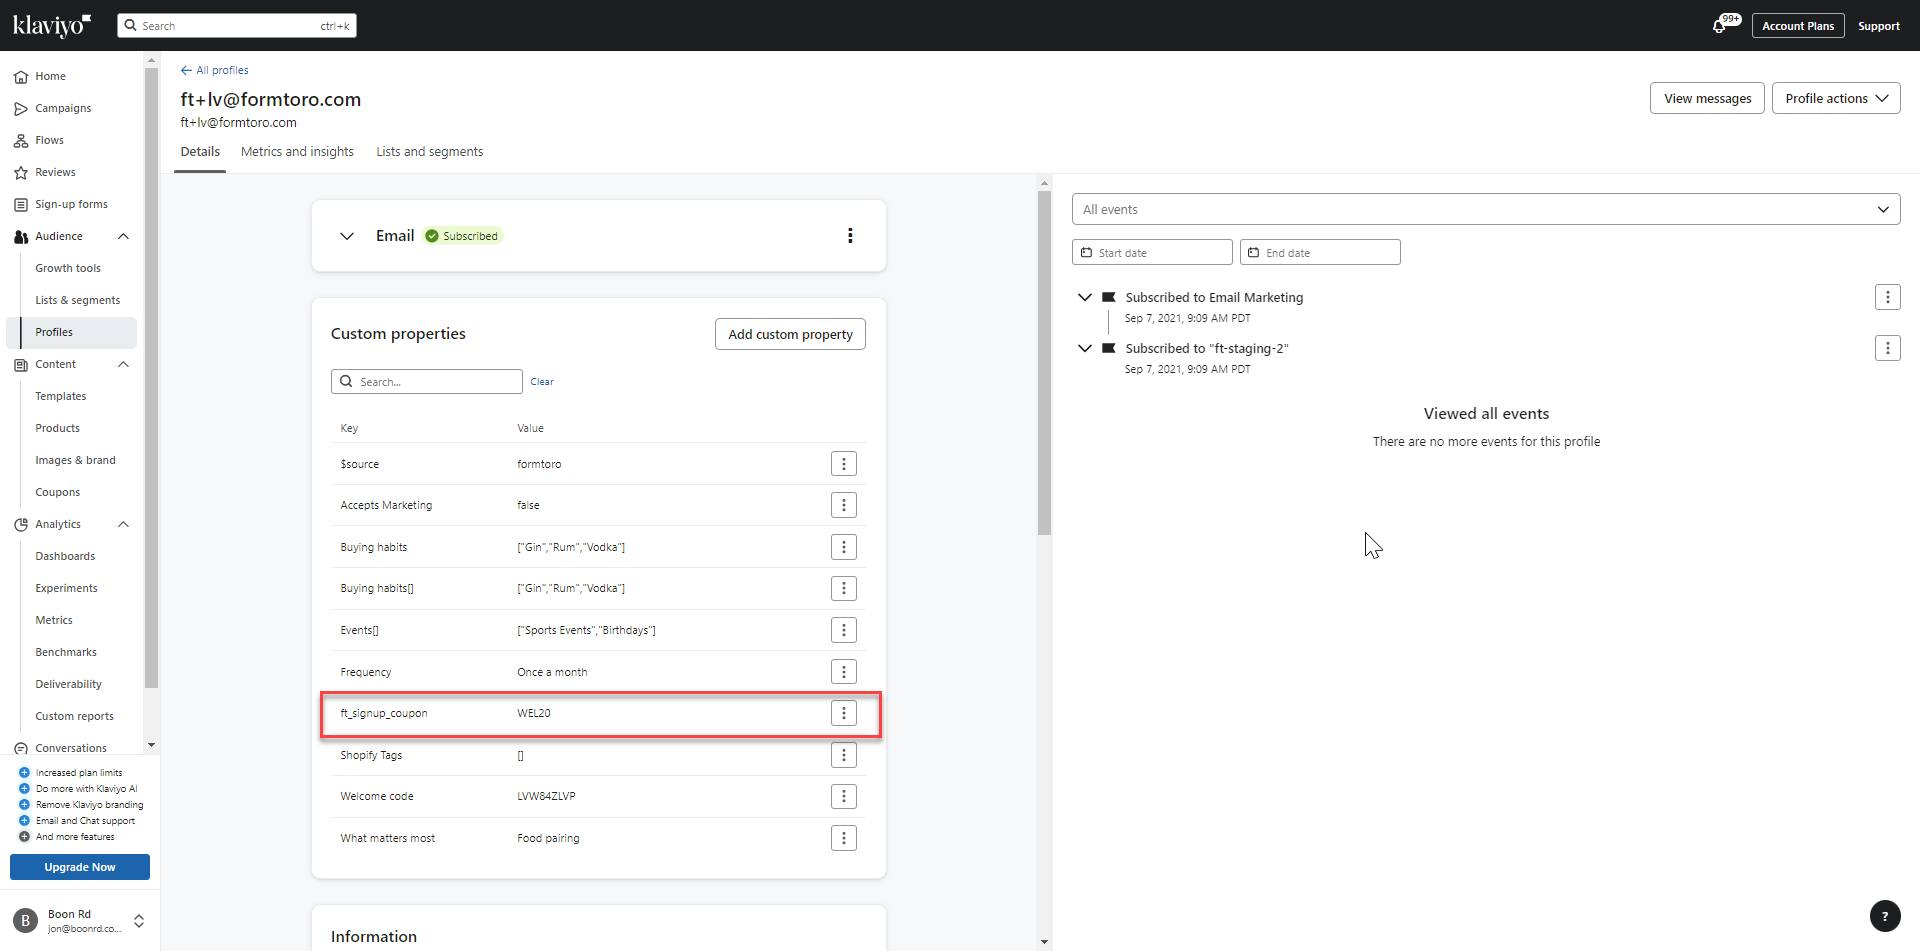Image resolution: width=1920 pixels, height=951 pixels.
Task: Click the Upgrade Now button
Action: point(80,867)
